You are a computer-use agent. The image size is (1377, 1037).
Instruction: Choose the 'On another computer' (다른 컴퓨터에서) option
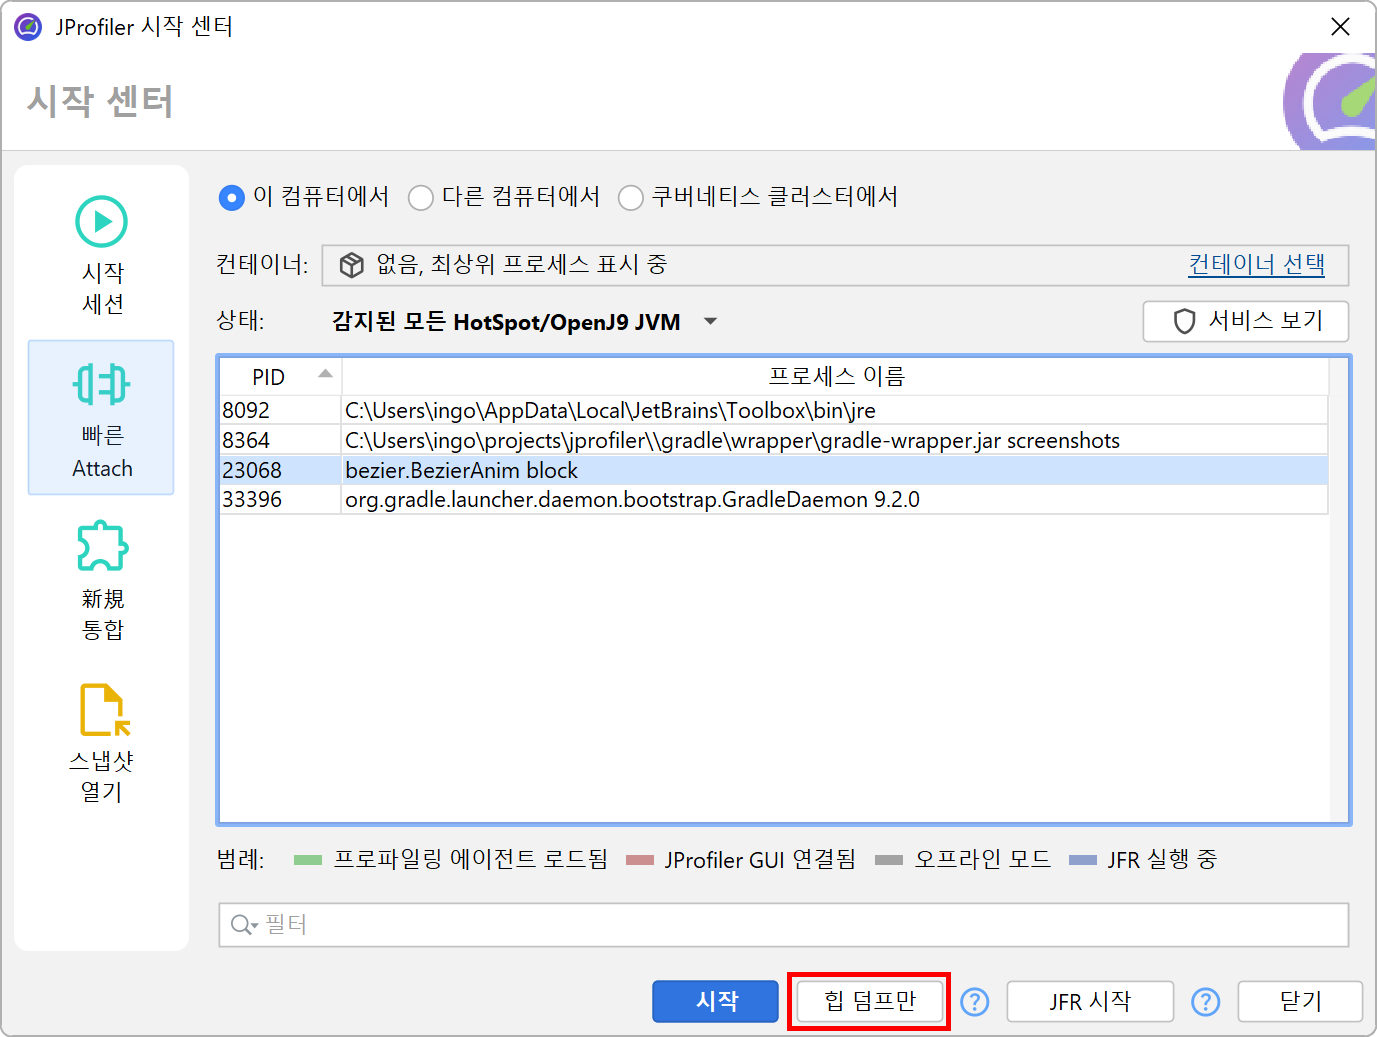pos(421,198)
